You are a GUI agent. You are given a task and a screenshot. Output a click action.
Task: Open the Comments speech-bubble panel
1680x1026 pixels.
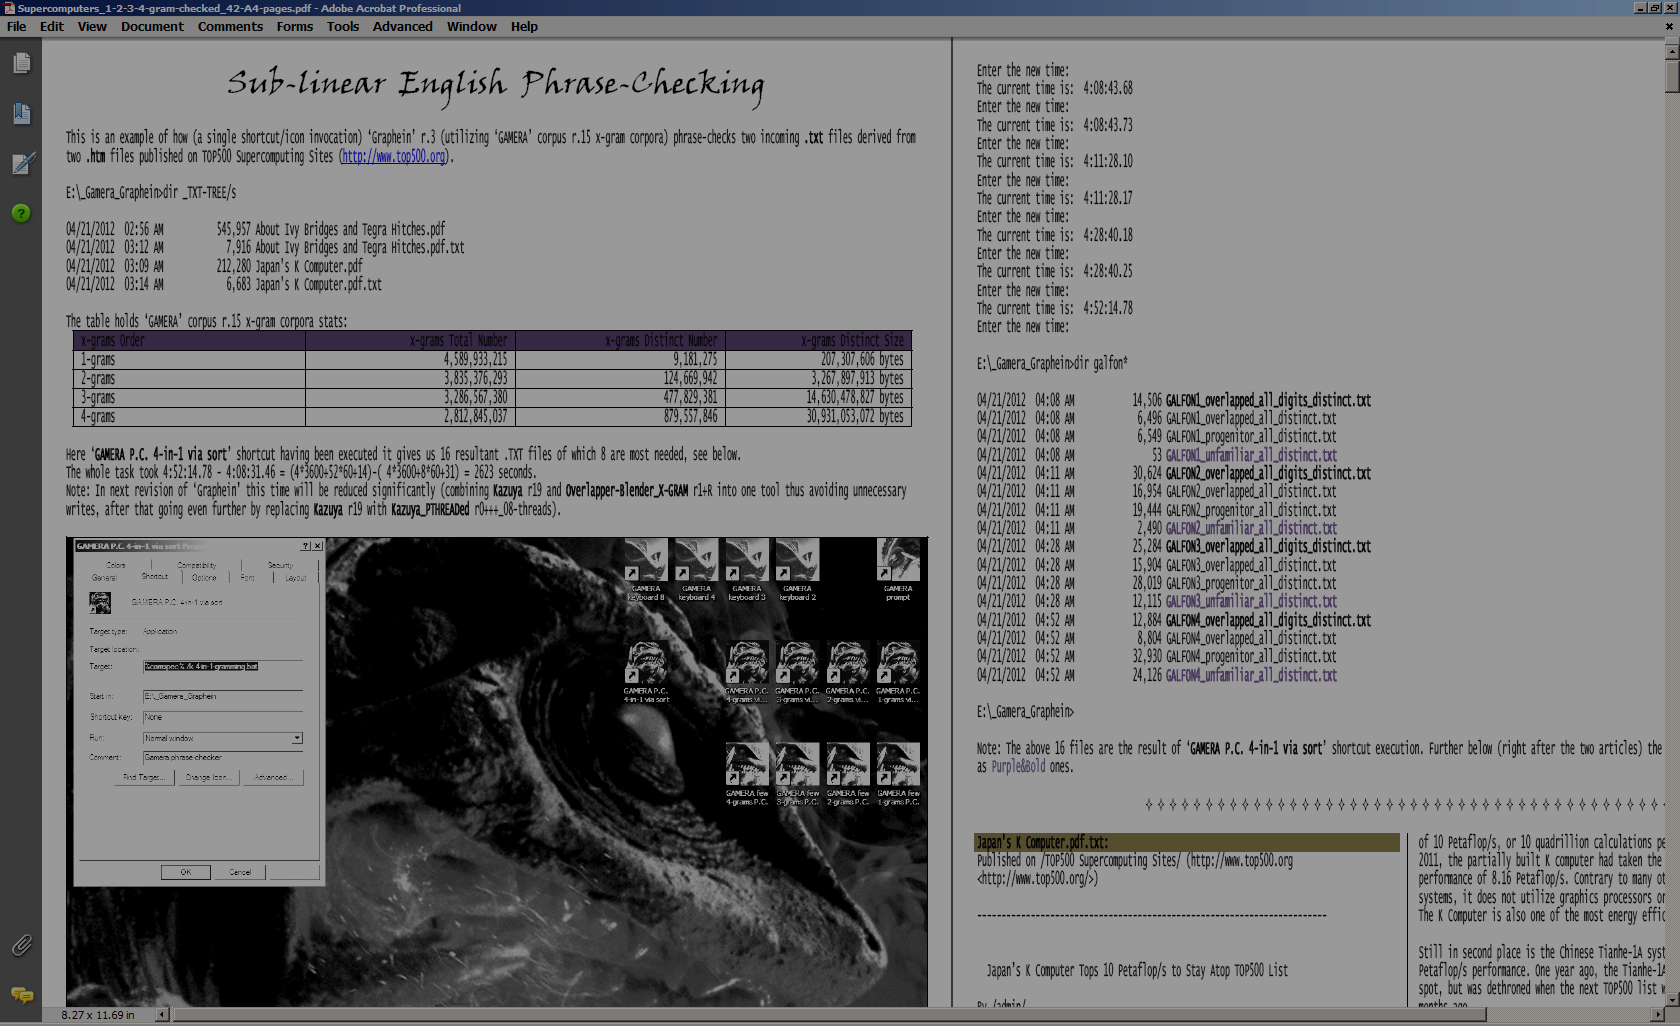point(21,995)
